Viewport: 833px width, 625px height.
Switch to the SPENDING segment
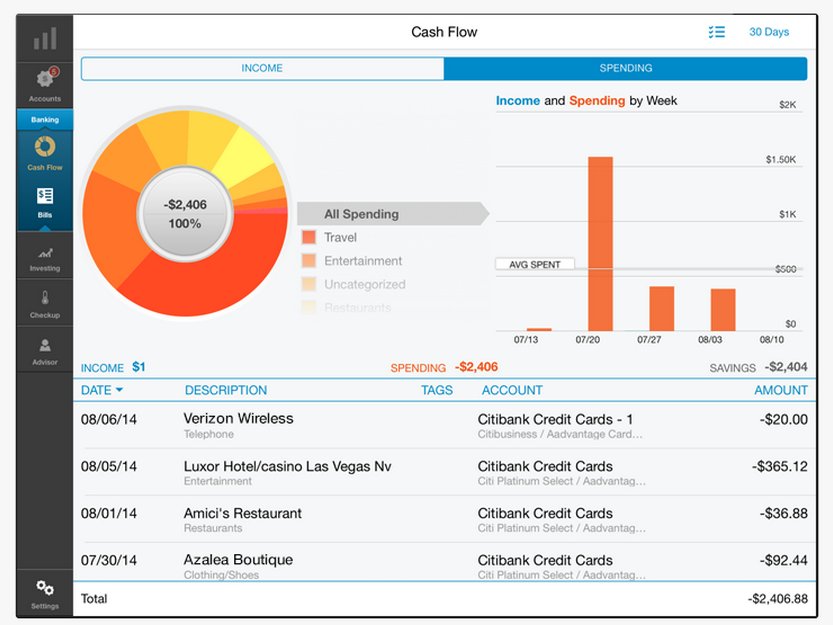click(x=625, y=68)
